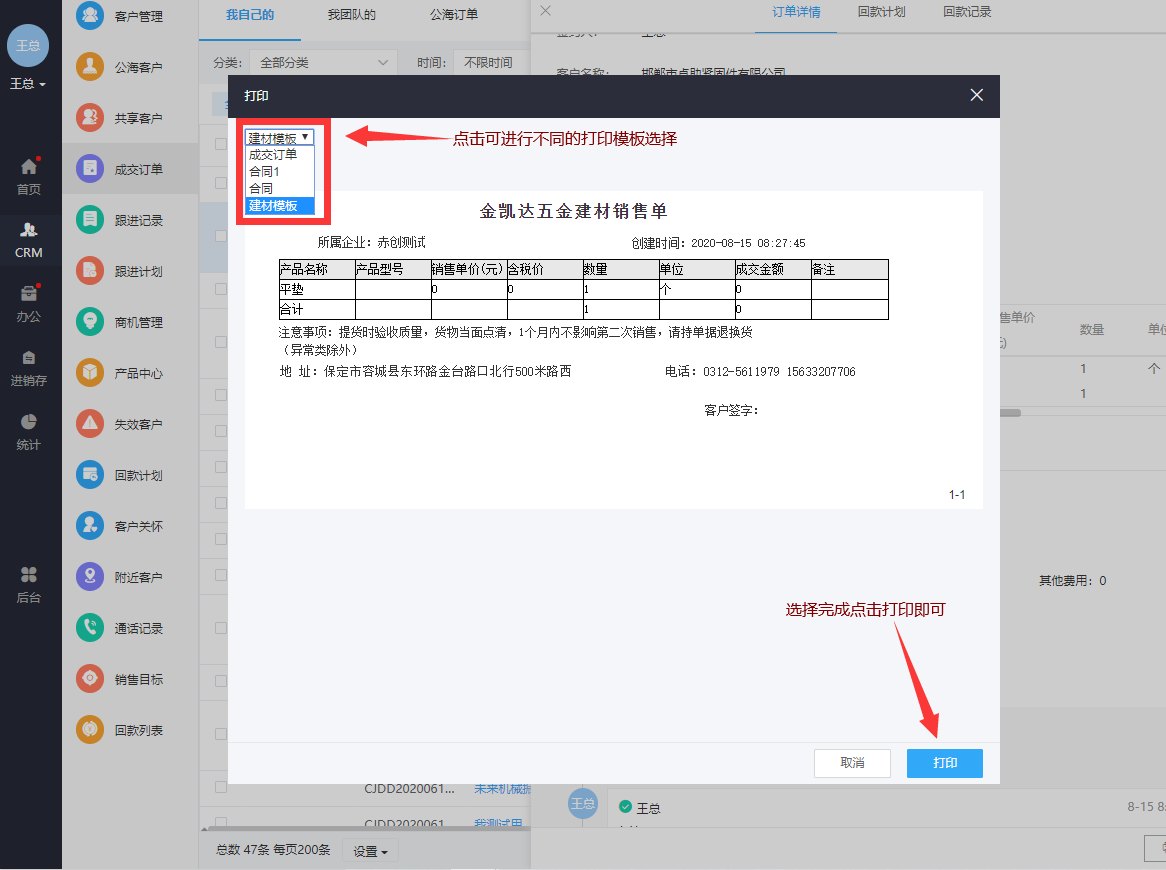Click the 取消 cancel button
The height and width of the screenshot is (870, 1166).
pyautogui.click(x=852, y=763)
